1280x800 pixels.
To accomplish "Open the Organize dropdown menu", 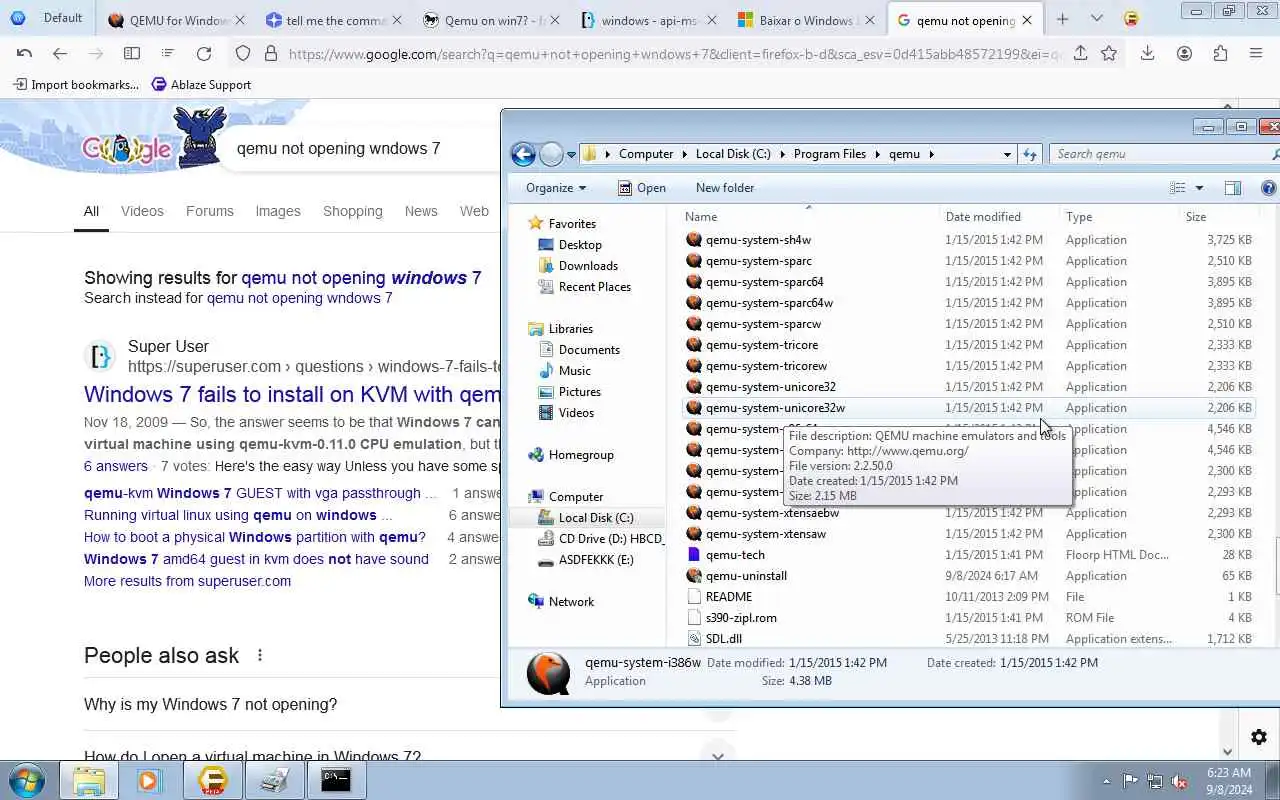I will 555,188.
